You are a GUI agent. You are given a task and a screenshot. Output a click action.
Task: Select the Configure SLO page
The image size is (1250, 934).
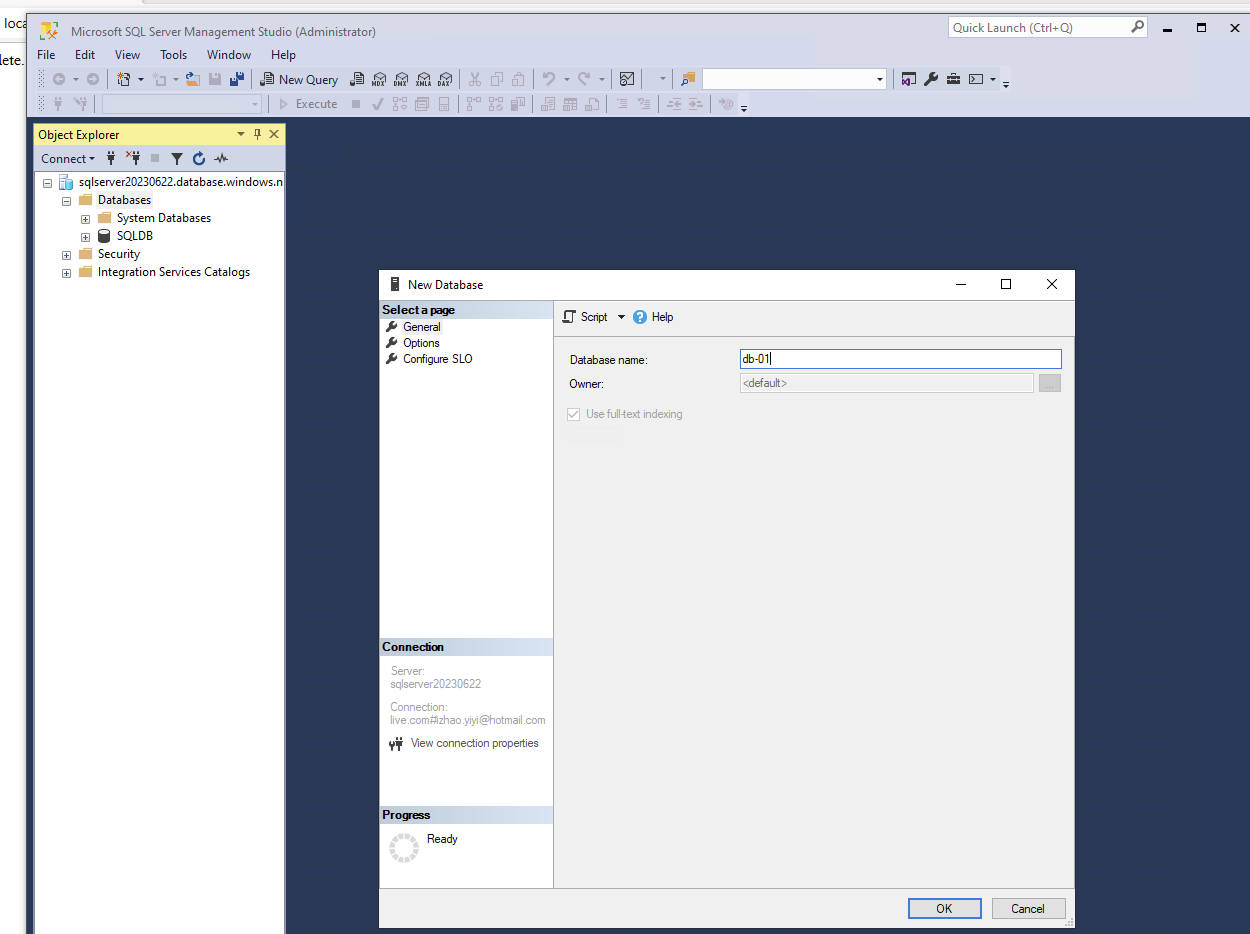click(438, 359)
